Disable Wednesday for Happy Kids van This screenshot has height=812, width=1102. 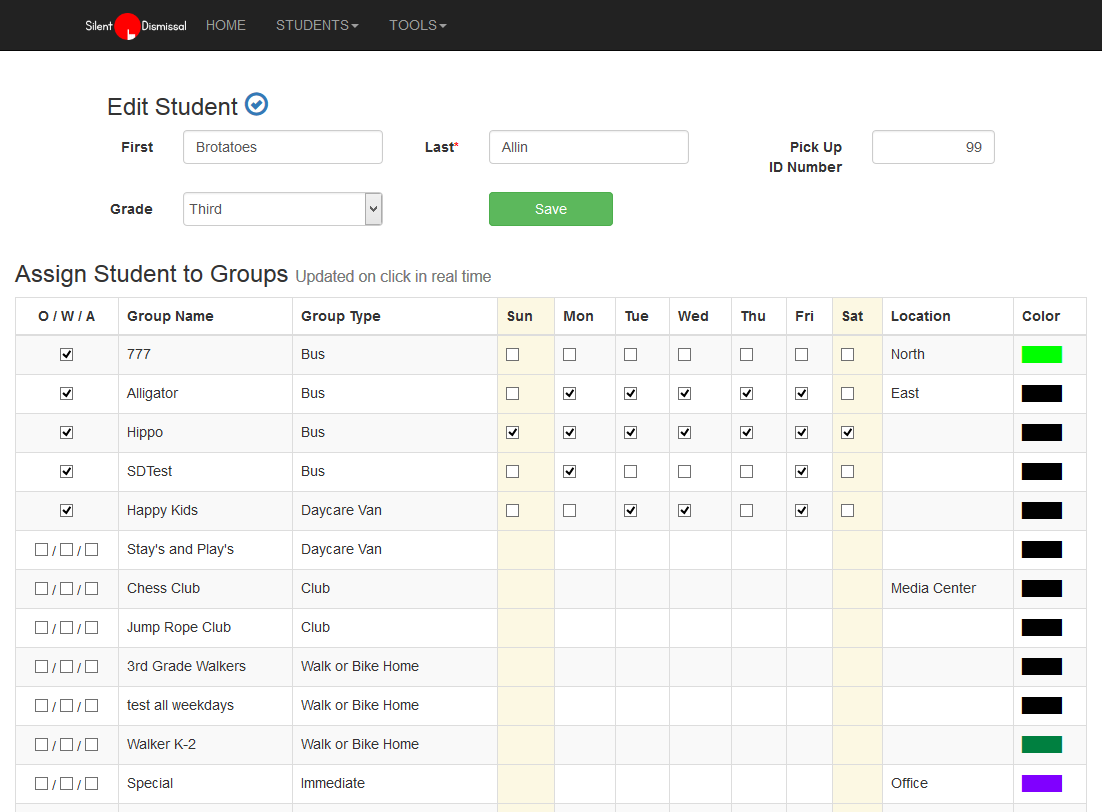(685, 510)
